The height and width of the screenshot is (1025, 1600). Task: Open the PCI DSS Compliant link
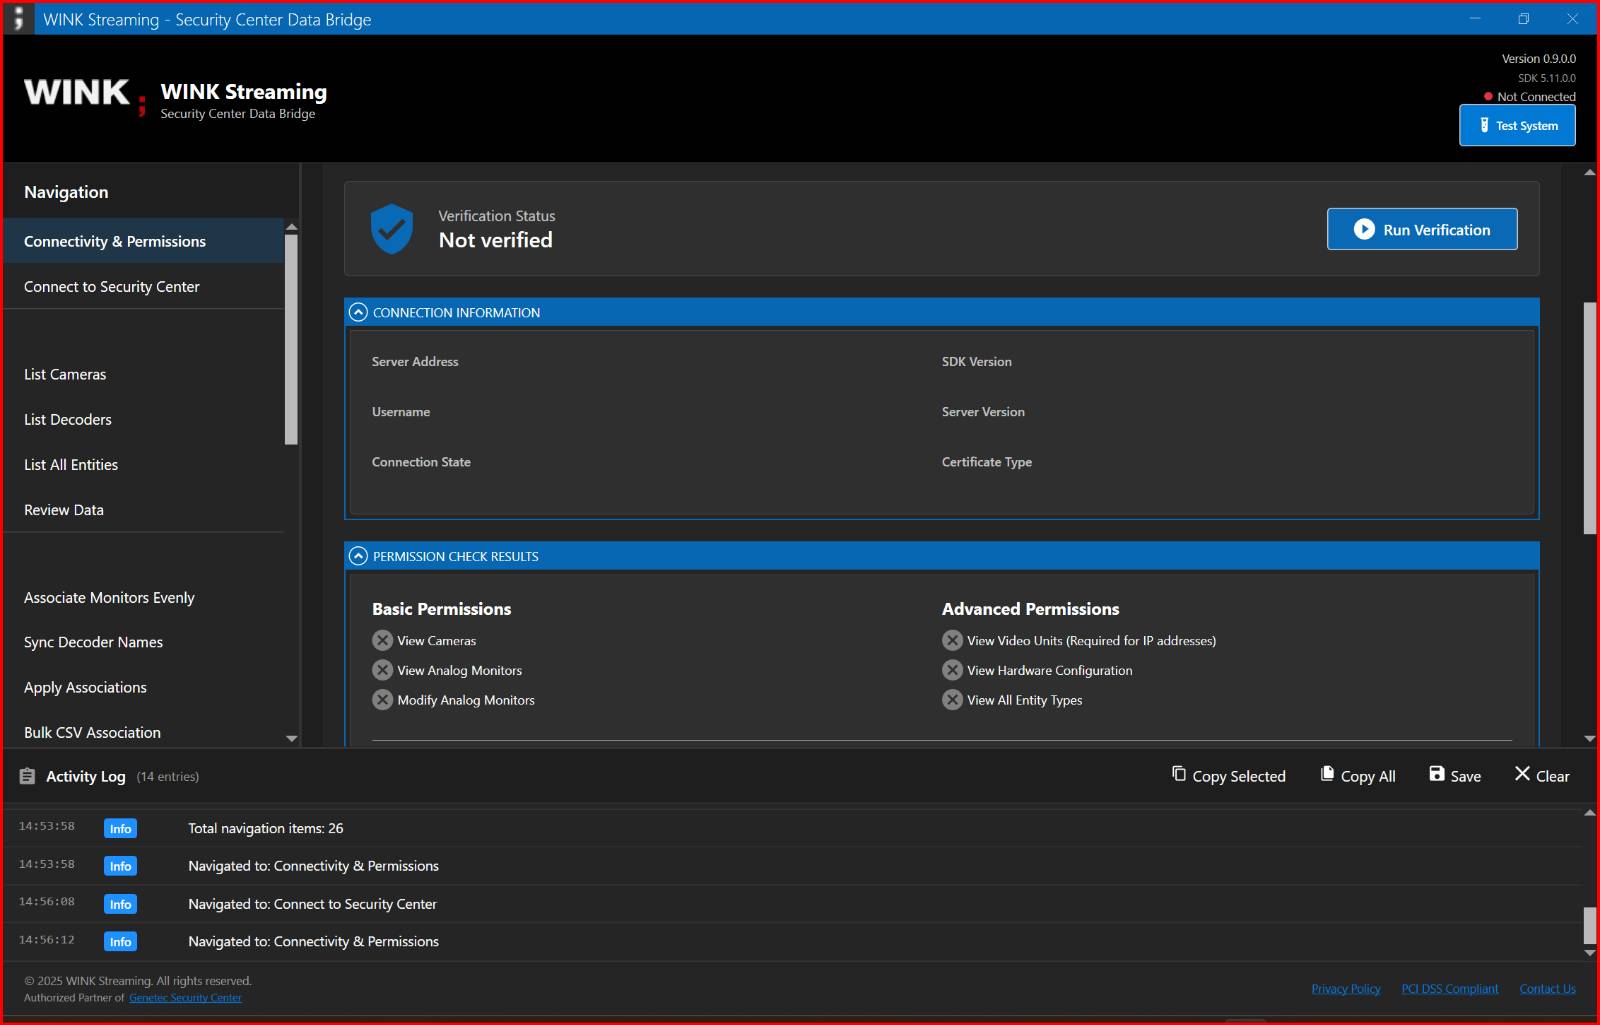[1450, 989]
